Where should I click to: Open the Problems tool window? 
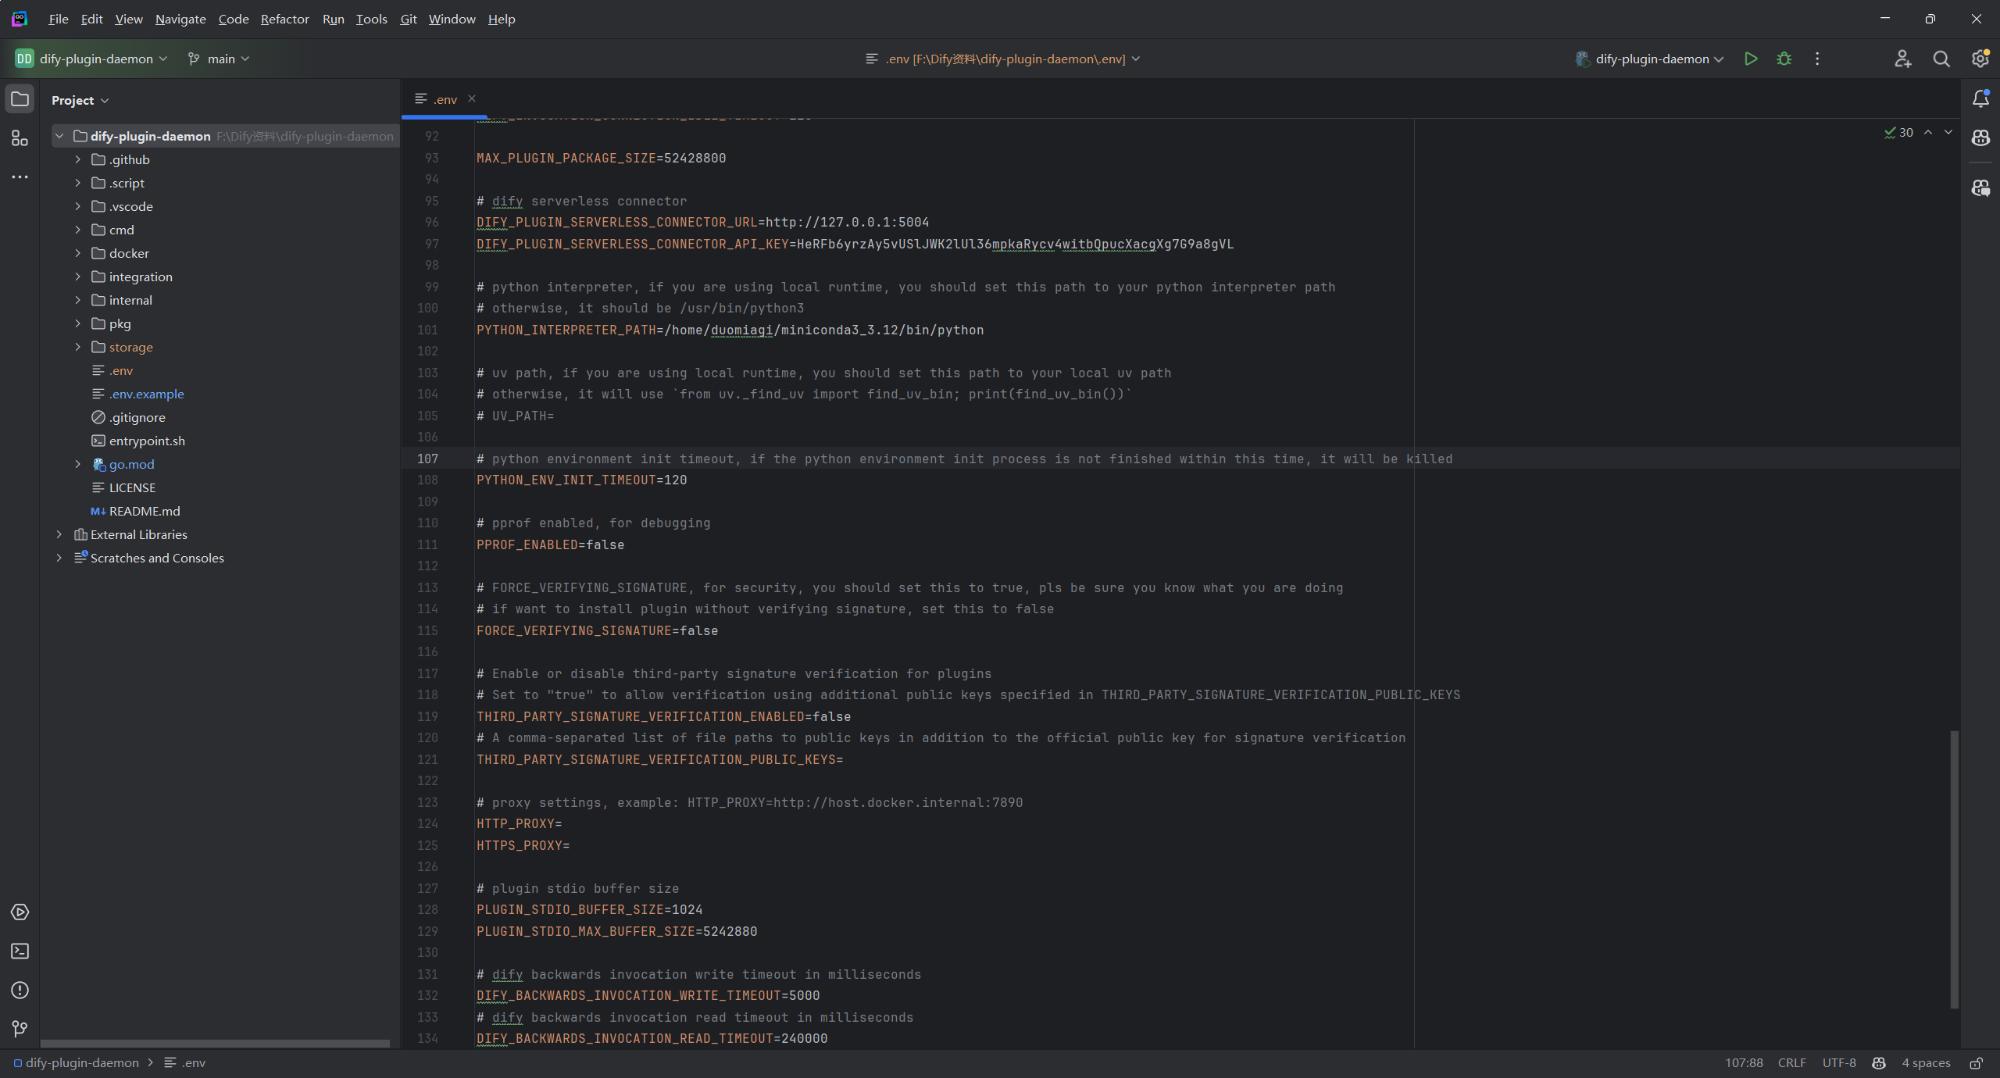[x=19, y=990]
